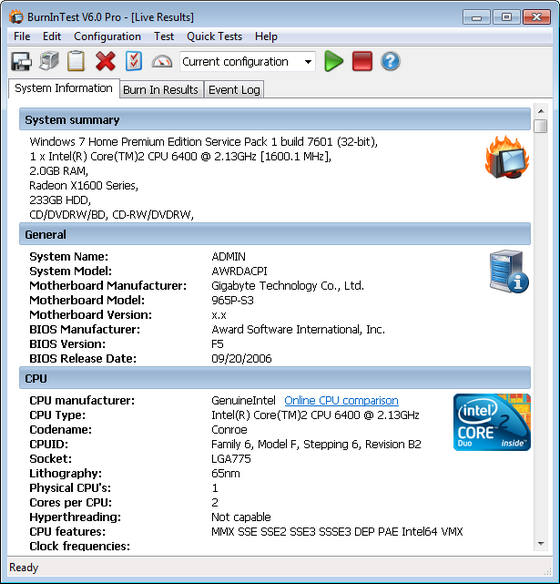Click the F5 BIOS version value

pos(217,344)
